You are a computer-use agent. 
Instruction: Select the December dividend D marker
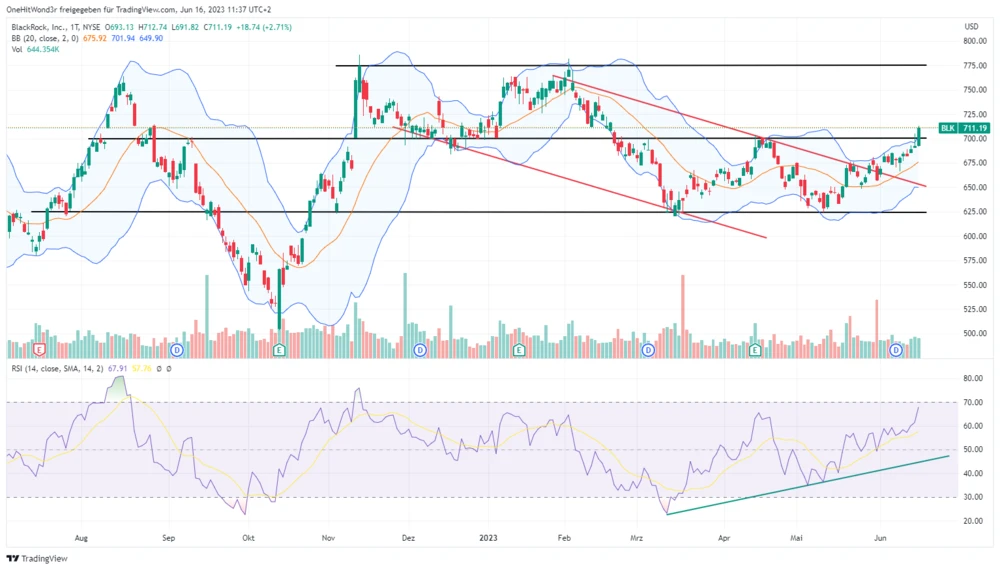[420, 350]
